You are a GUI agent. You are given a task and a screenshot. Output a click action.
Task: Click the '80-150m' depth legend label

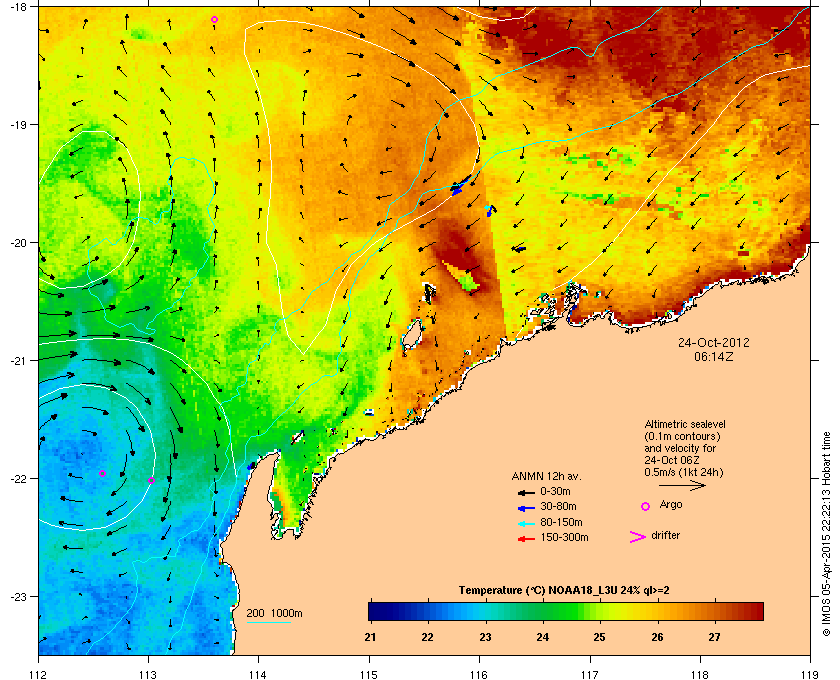pyautogui.click(x=561, y=522)
